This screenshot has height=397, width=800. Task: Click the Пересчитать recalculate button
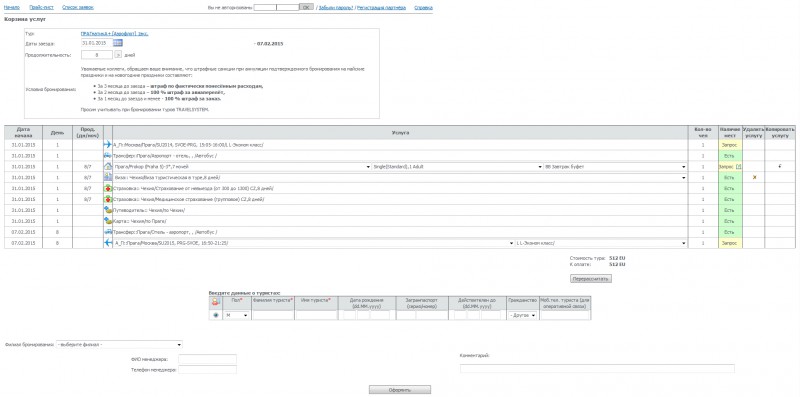point(590,279)
